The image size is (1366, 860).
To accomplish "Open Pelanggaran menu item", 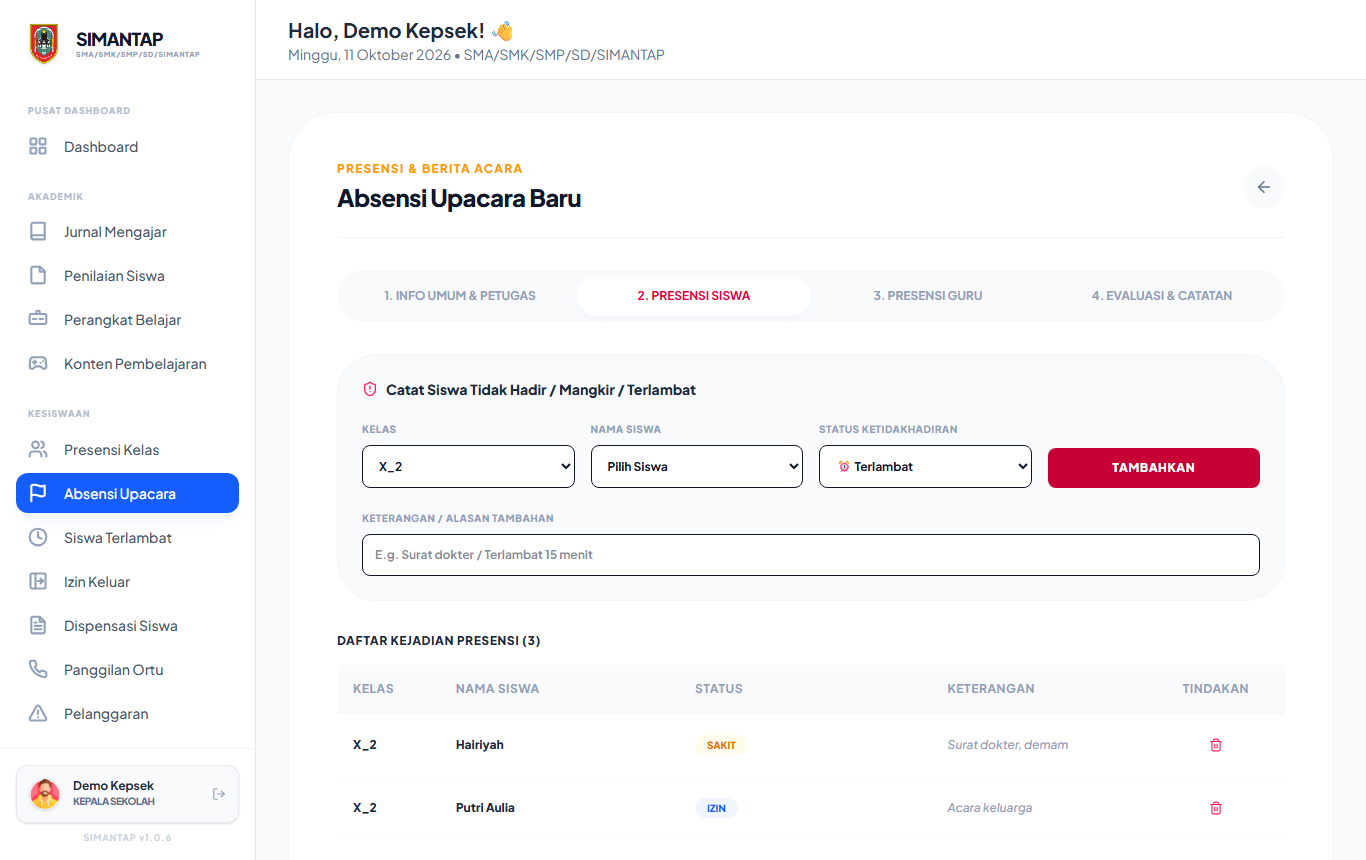I will [x=127, y=714].
